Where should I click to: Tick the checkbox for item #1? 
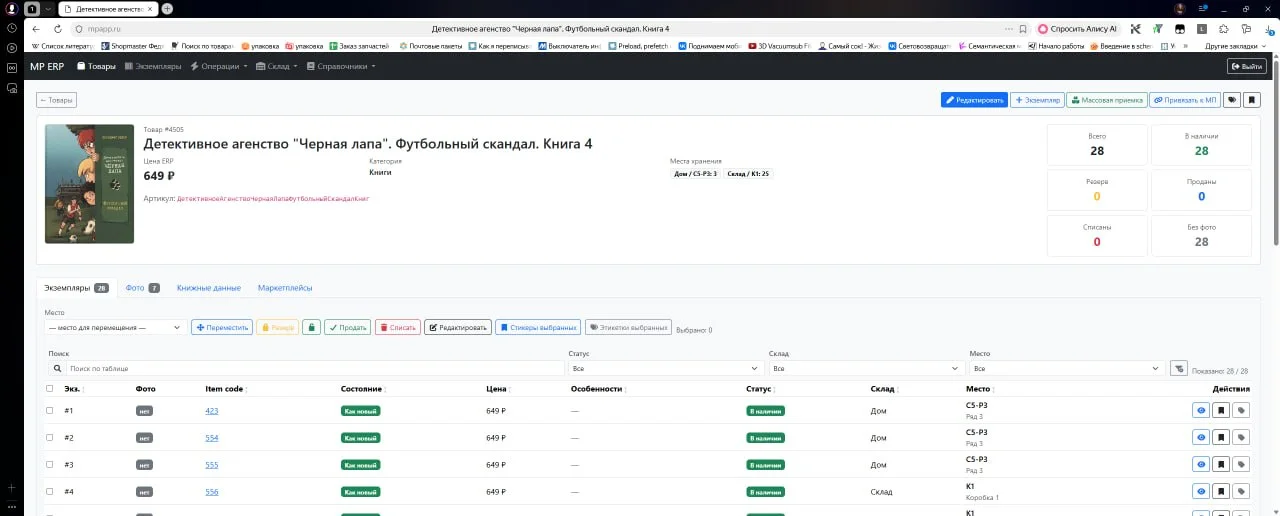(x=50, y=410)
